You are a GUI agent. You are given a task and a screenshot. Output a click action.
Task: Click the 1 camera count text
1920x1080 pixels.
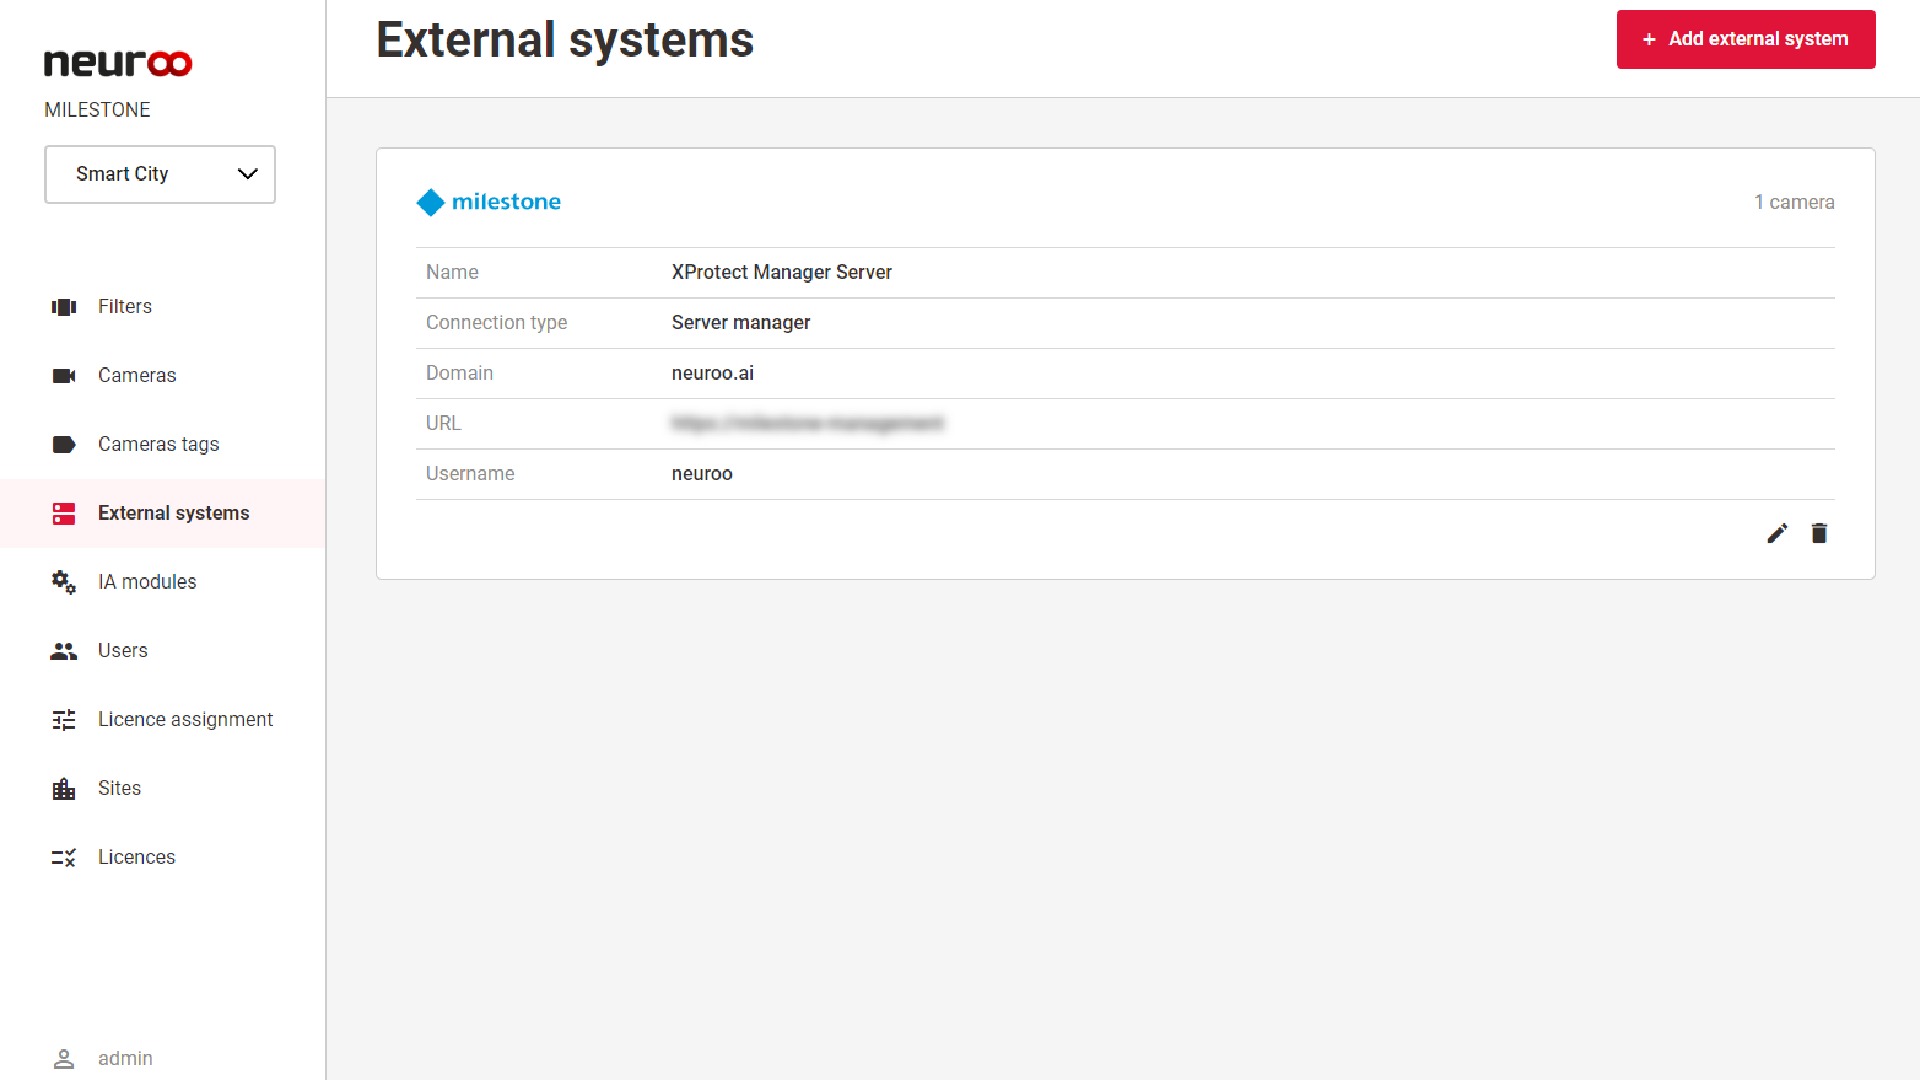pyautogui.click(x=1794, y=203)
